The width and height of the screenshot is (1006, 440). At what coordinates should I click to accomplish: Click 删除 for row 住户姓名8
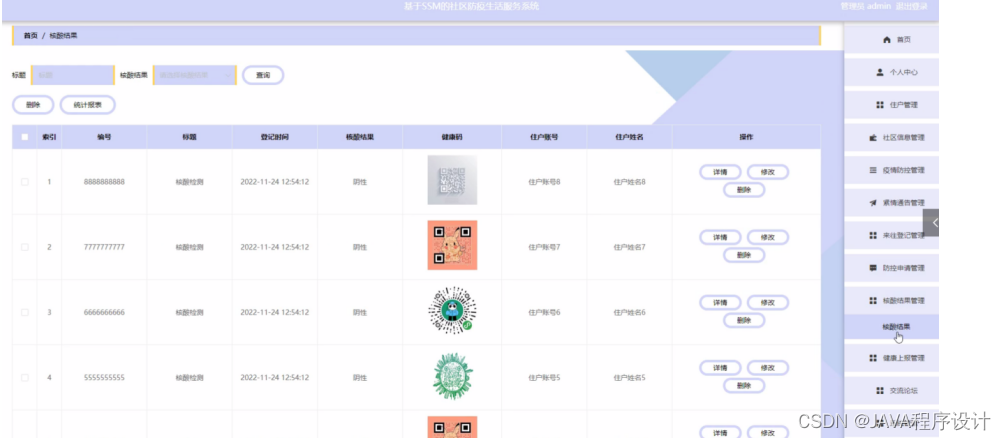pos(744,190)
